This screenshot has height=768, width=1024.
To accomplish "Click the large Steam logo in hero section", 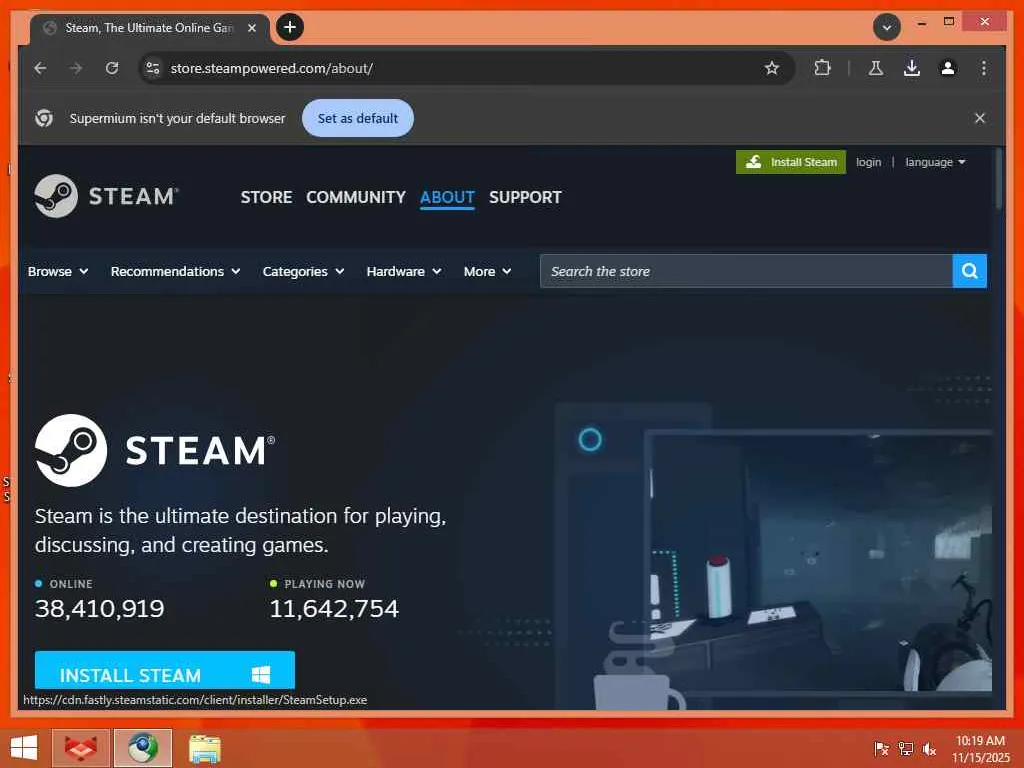I will (x=155, y=450).
